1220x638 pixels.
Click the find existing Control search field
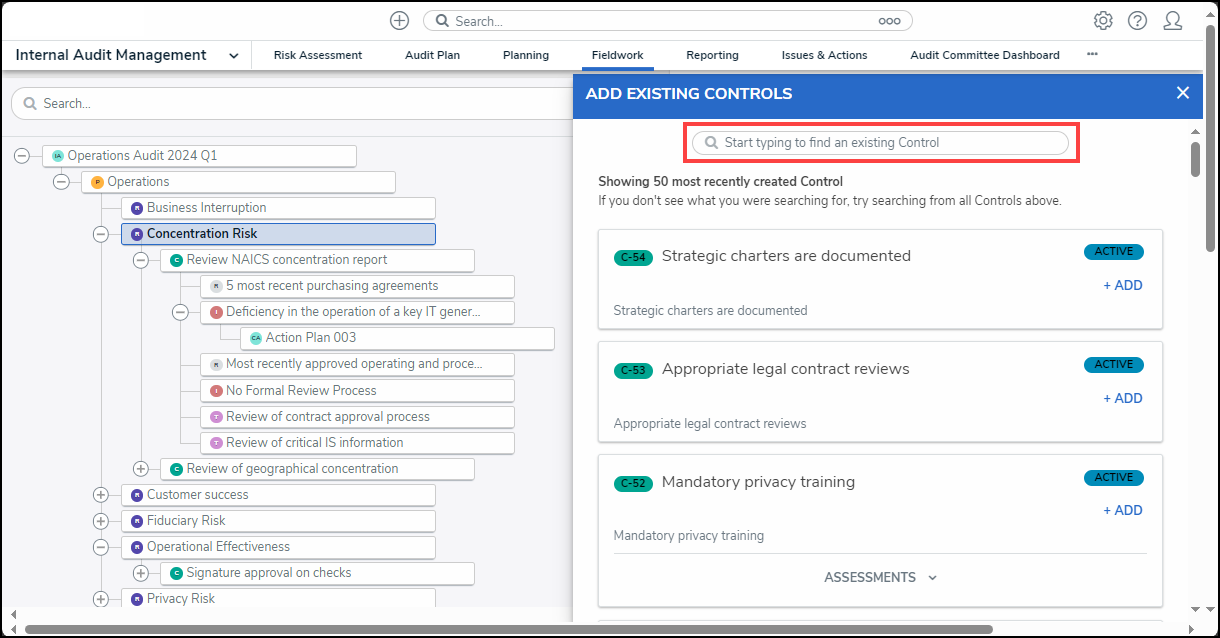pos(880,143)
